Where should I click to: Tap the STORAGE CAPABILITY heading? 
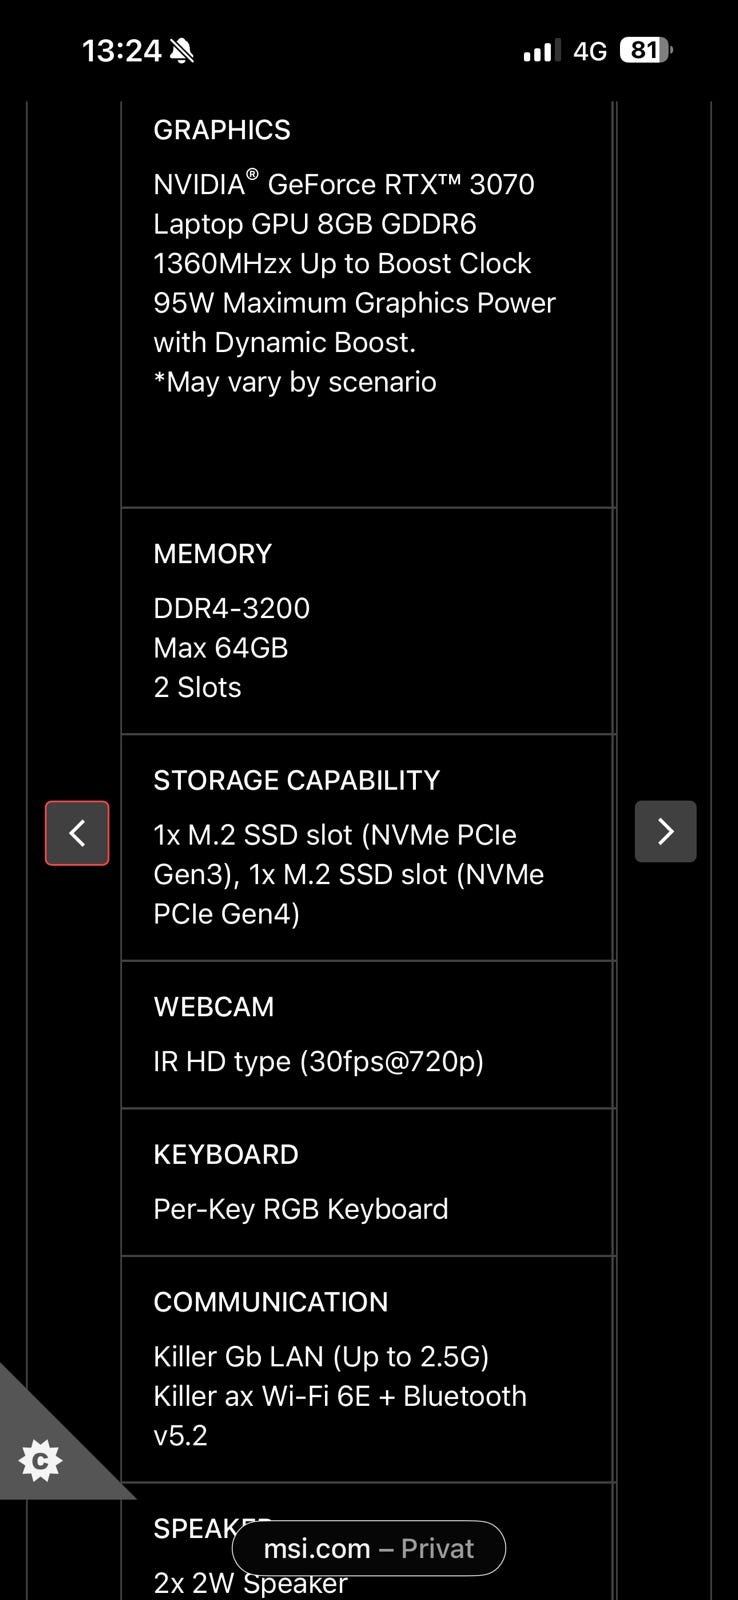coord(297,780)
